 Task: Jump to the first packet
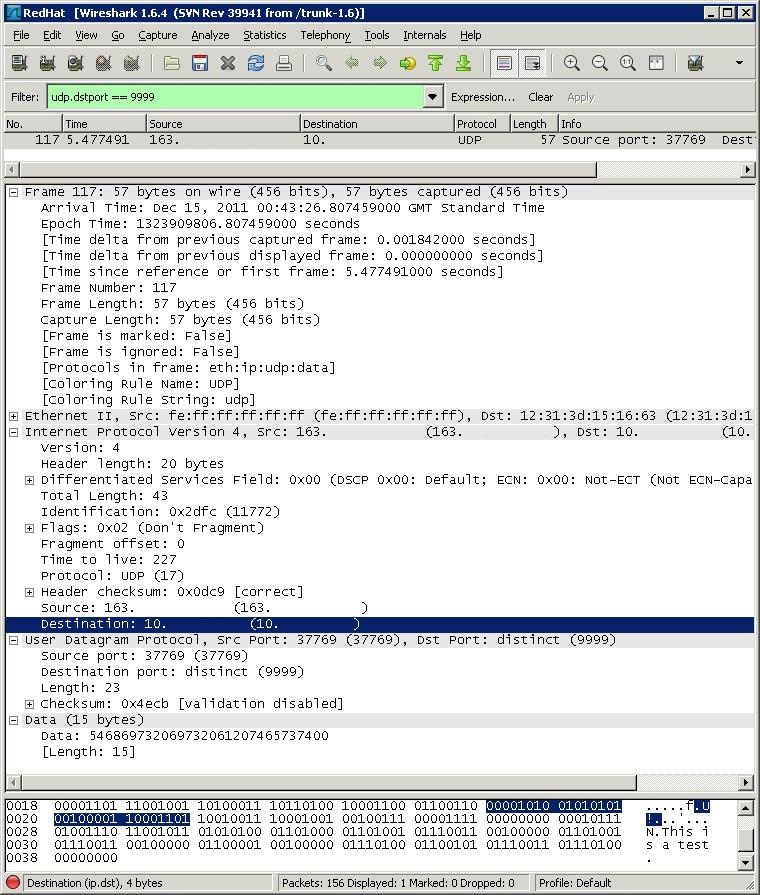click(x=436, y=63)
